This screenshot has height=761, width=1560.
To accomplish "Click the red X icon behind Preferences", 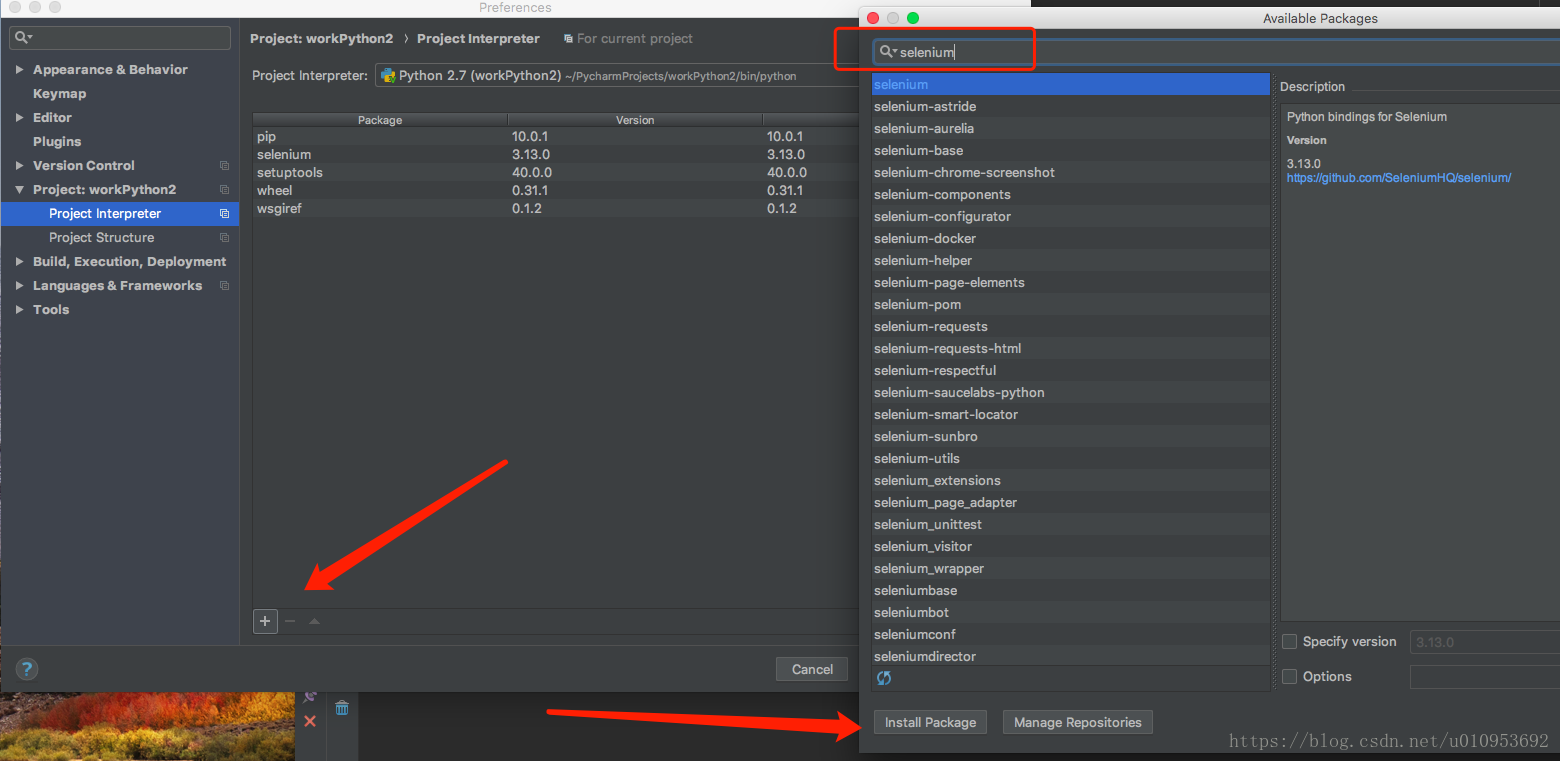I will [x=310, y=721].
